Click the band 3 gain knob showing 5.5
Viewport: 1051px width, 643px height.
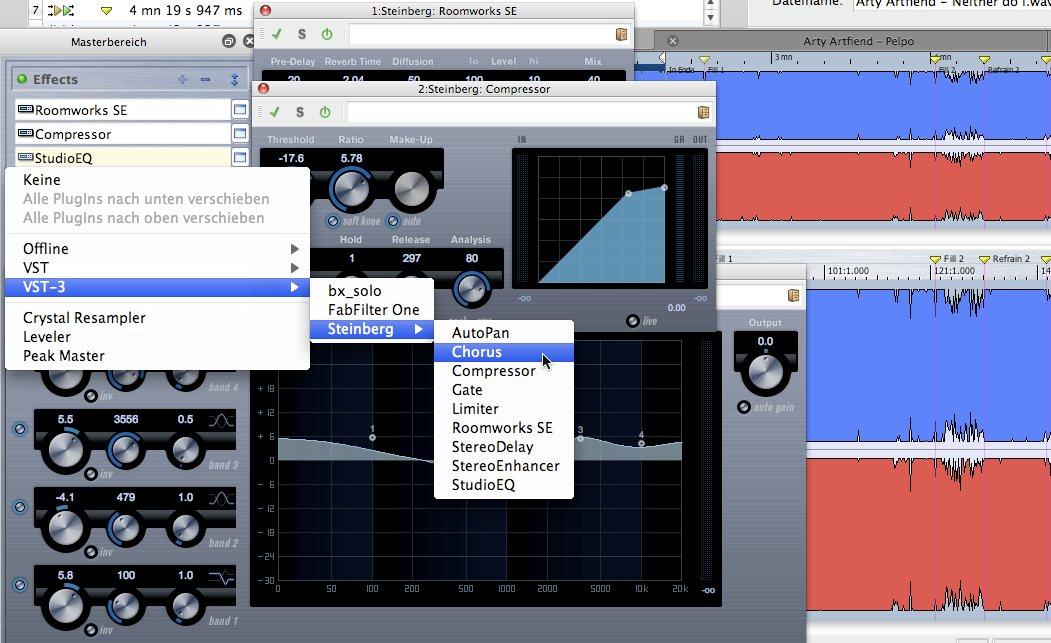click(x=65, y=451)
